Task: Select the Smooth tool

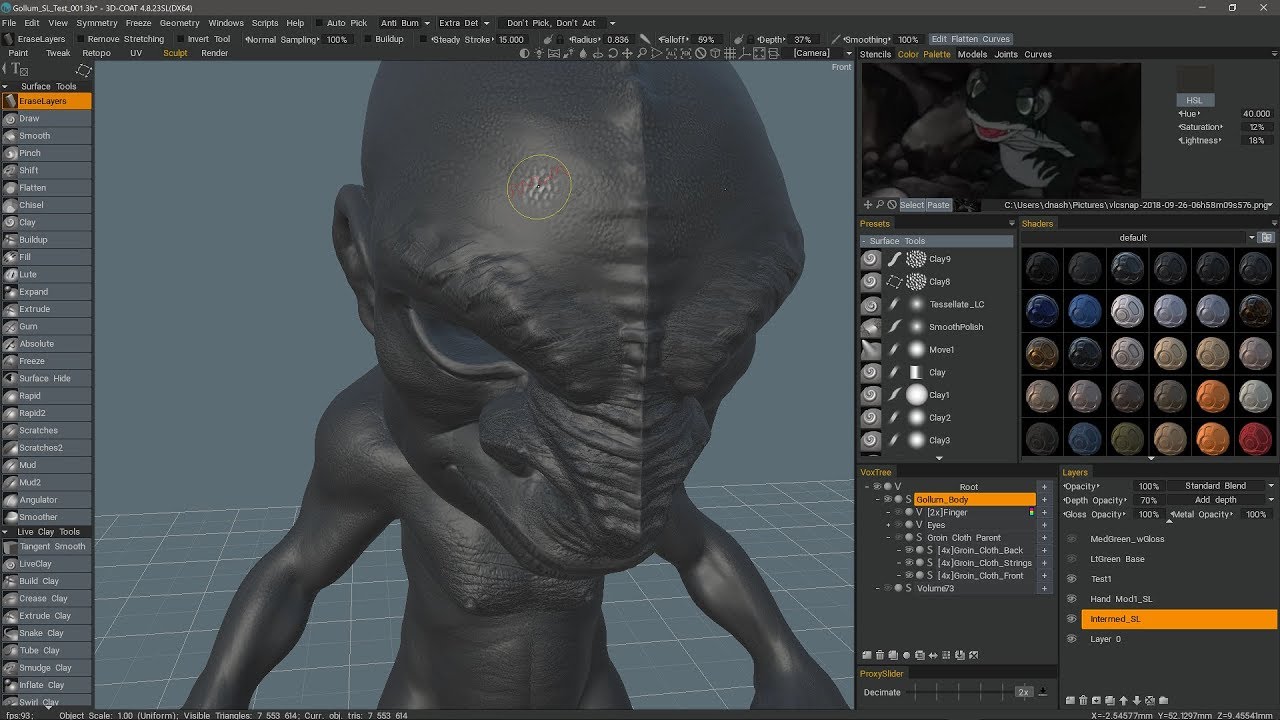Action: (x=46, y=136)
